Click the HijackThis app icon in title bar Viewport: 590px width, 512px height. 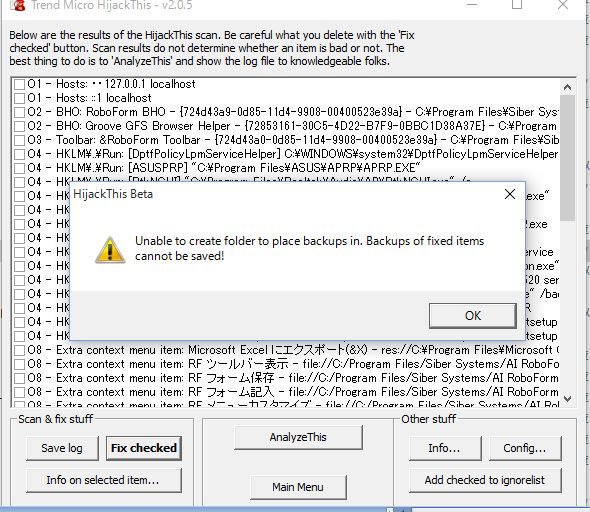(17, 5)
